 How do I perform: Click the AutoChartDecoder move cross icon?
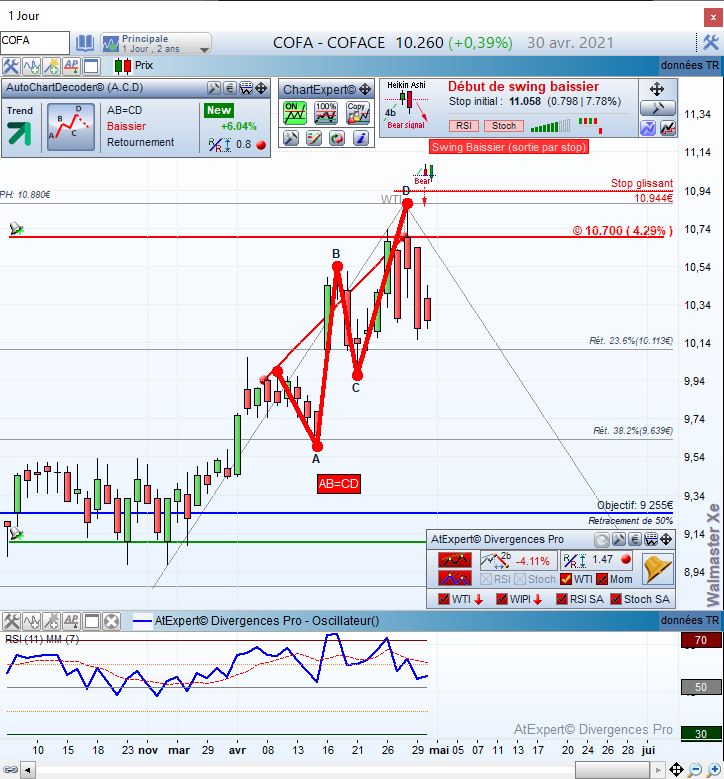261,88
